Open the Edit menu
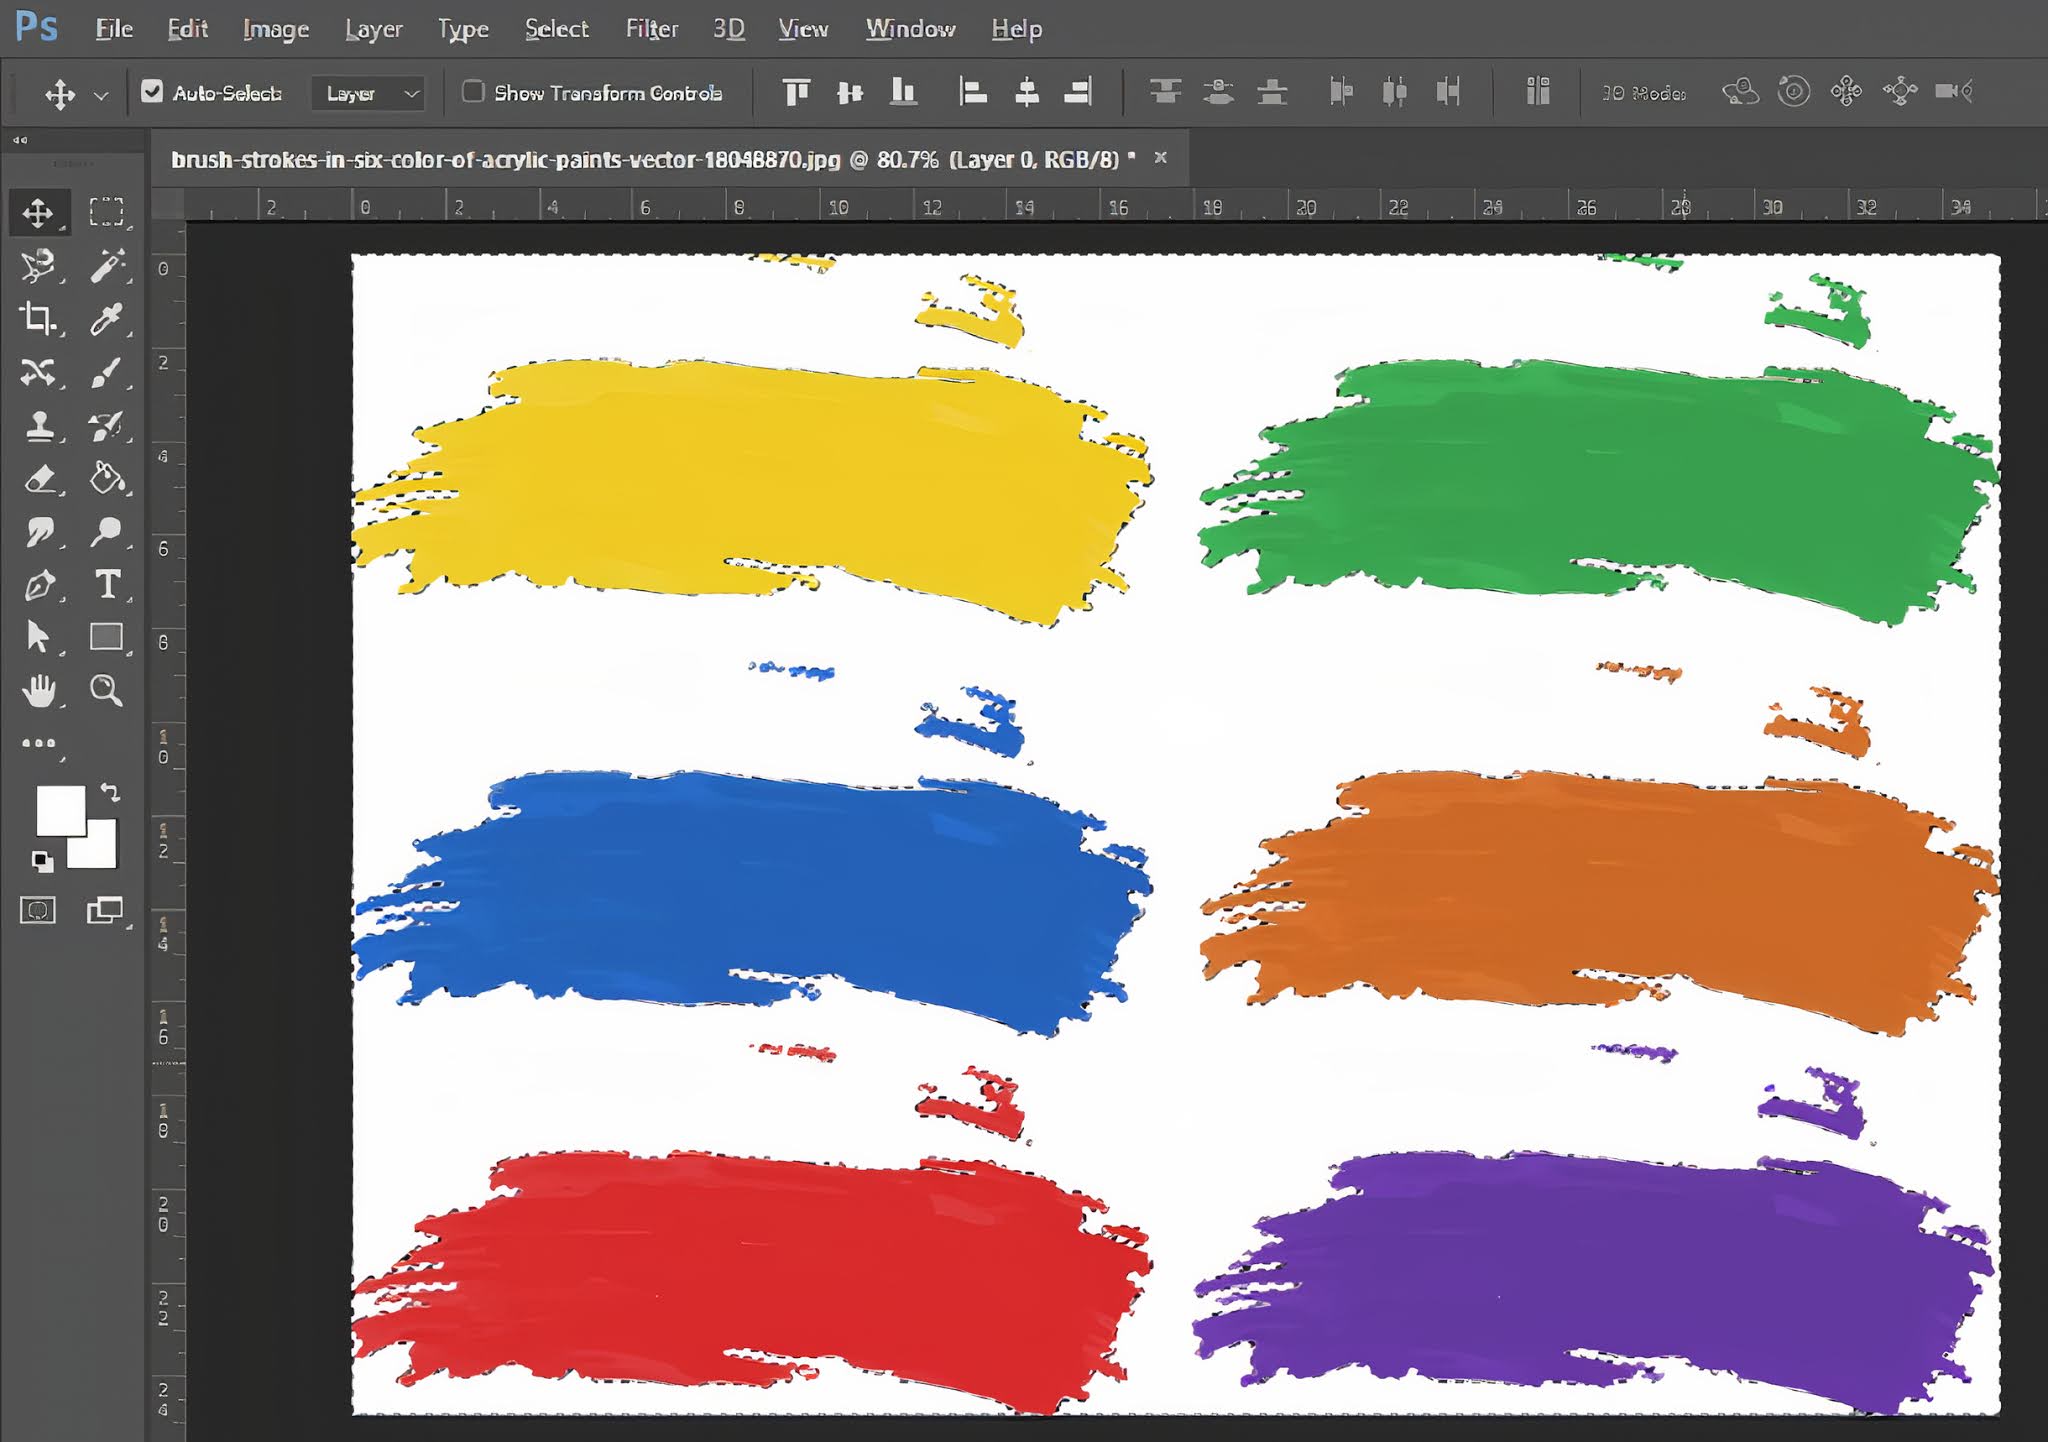 (x=187, y=29)
